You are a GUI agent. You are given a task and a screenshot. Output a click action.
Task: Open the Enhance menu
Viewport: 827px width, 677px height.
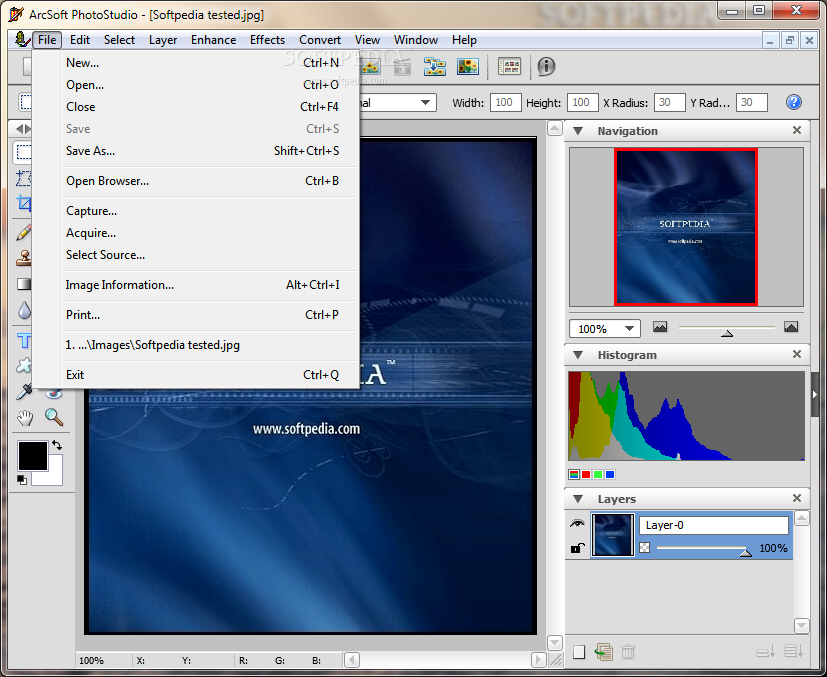pos(213,40)
